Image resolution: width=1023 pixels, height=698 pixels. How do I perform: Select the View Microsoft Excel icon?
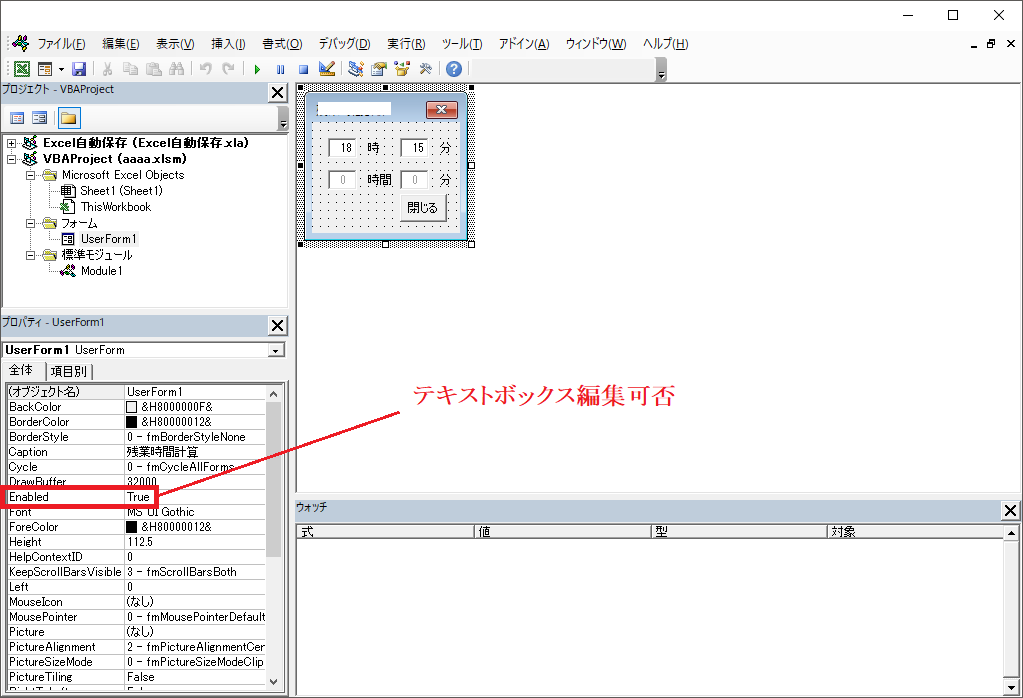(21, 68)
